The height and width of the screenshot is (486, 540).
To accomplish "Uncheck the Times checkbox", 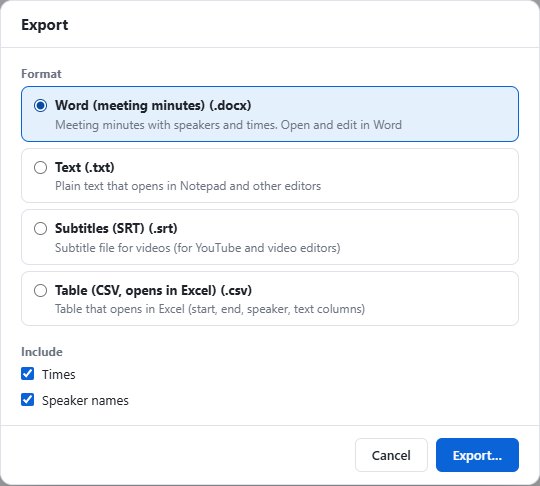I will 28,374.
